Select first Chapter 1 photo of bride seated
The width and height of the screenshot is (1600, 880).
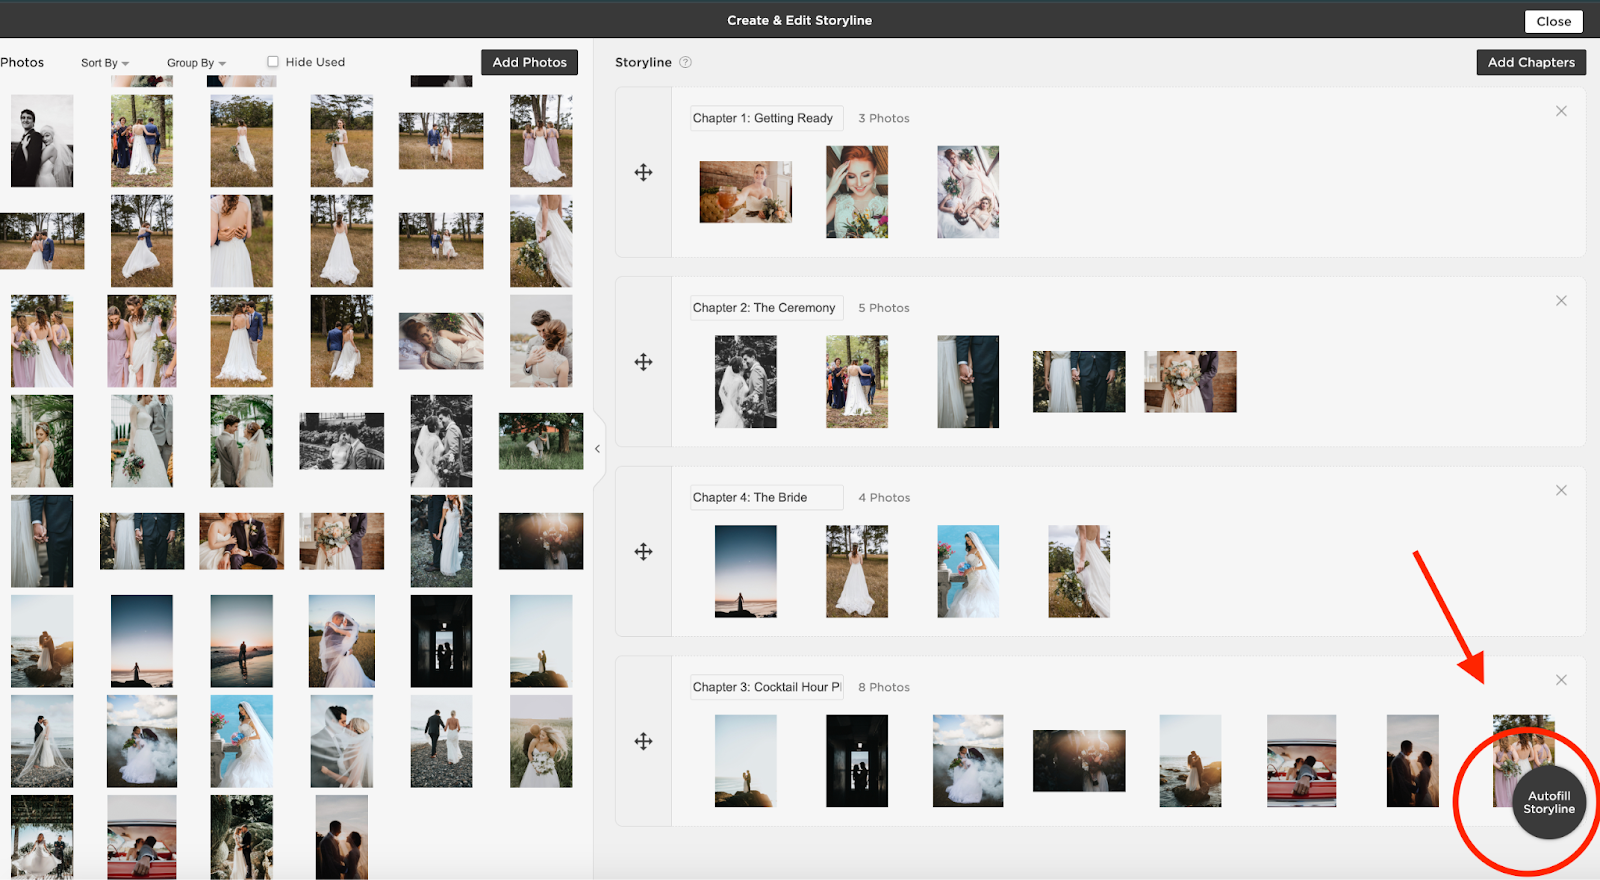[745, 192]
